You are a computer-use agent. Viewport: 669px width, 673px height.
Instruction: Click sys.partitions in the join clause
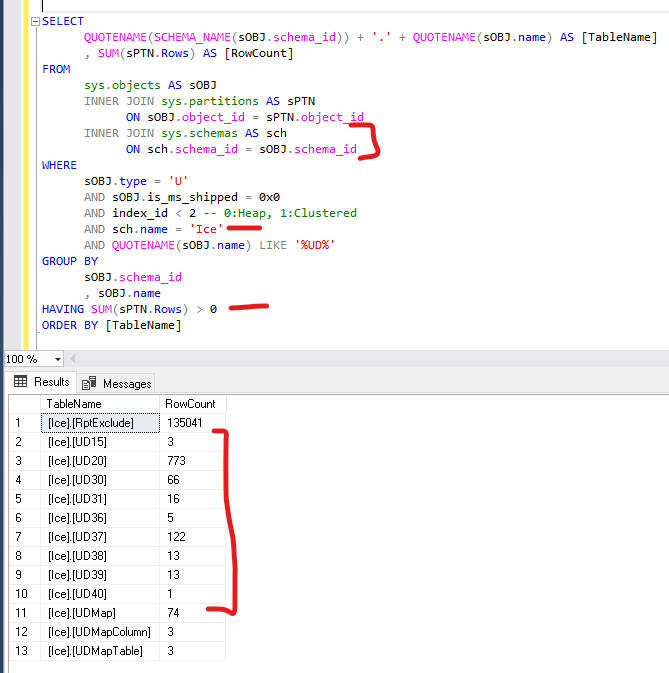point(210,101)
